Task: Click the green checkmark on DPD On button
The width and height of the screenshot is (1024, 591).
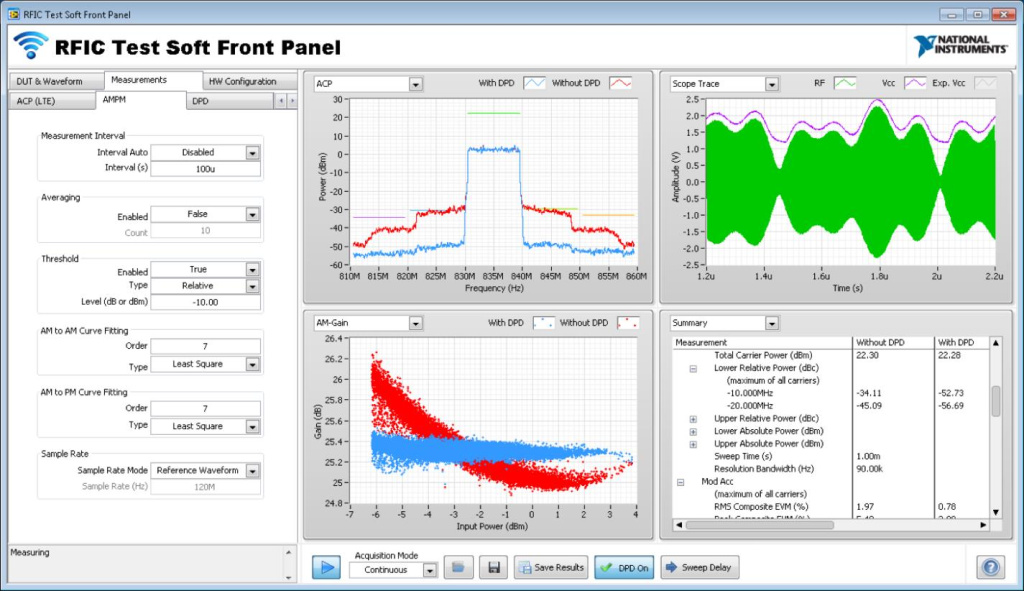Action: (x=606, y=567)
